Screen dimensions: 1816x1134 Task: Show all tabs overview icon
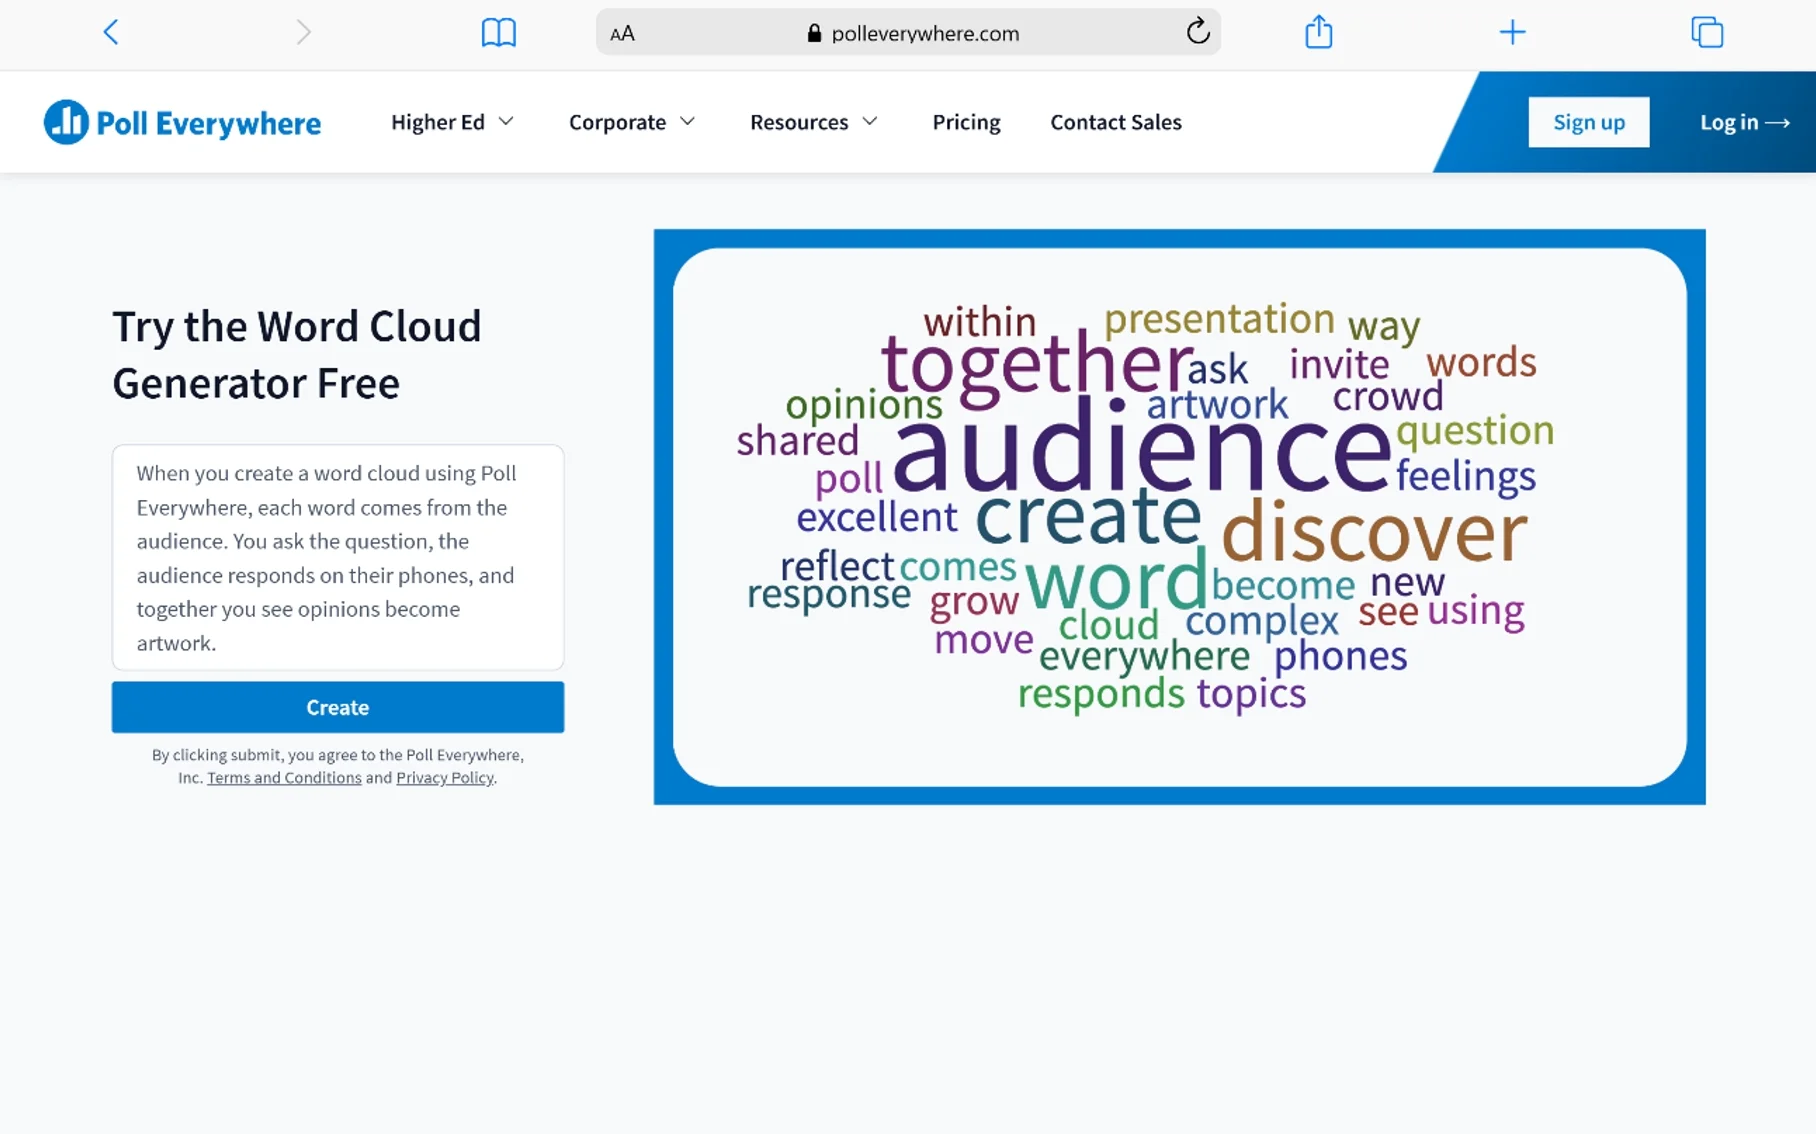(x=1707, y=32)
